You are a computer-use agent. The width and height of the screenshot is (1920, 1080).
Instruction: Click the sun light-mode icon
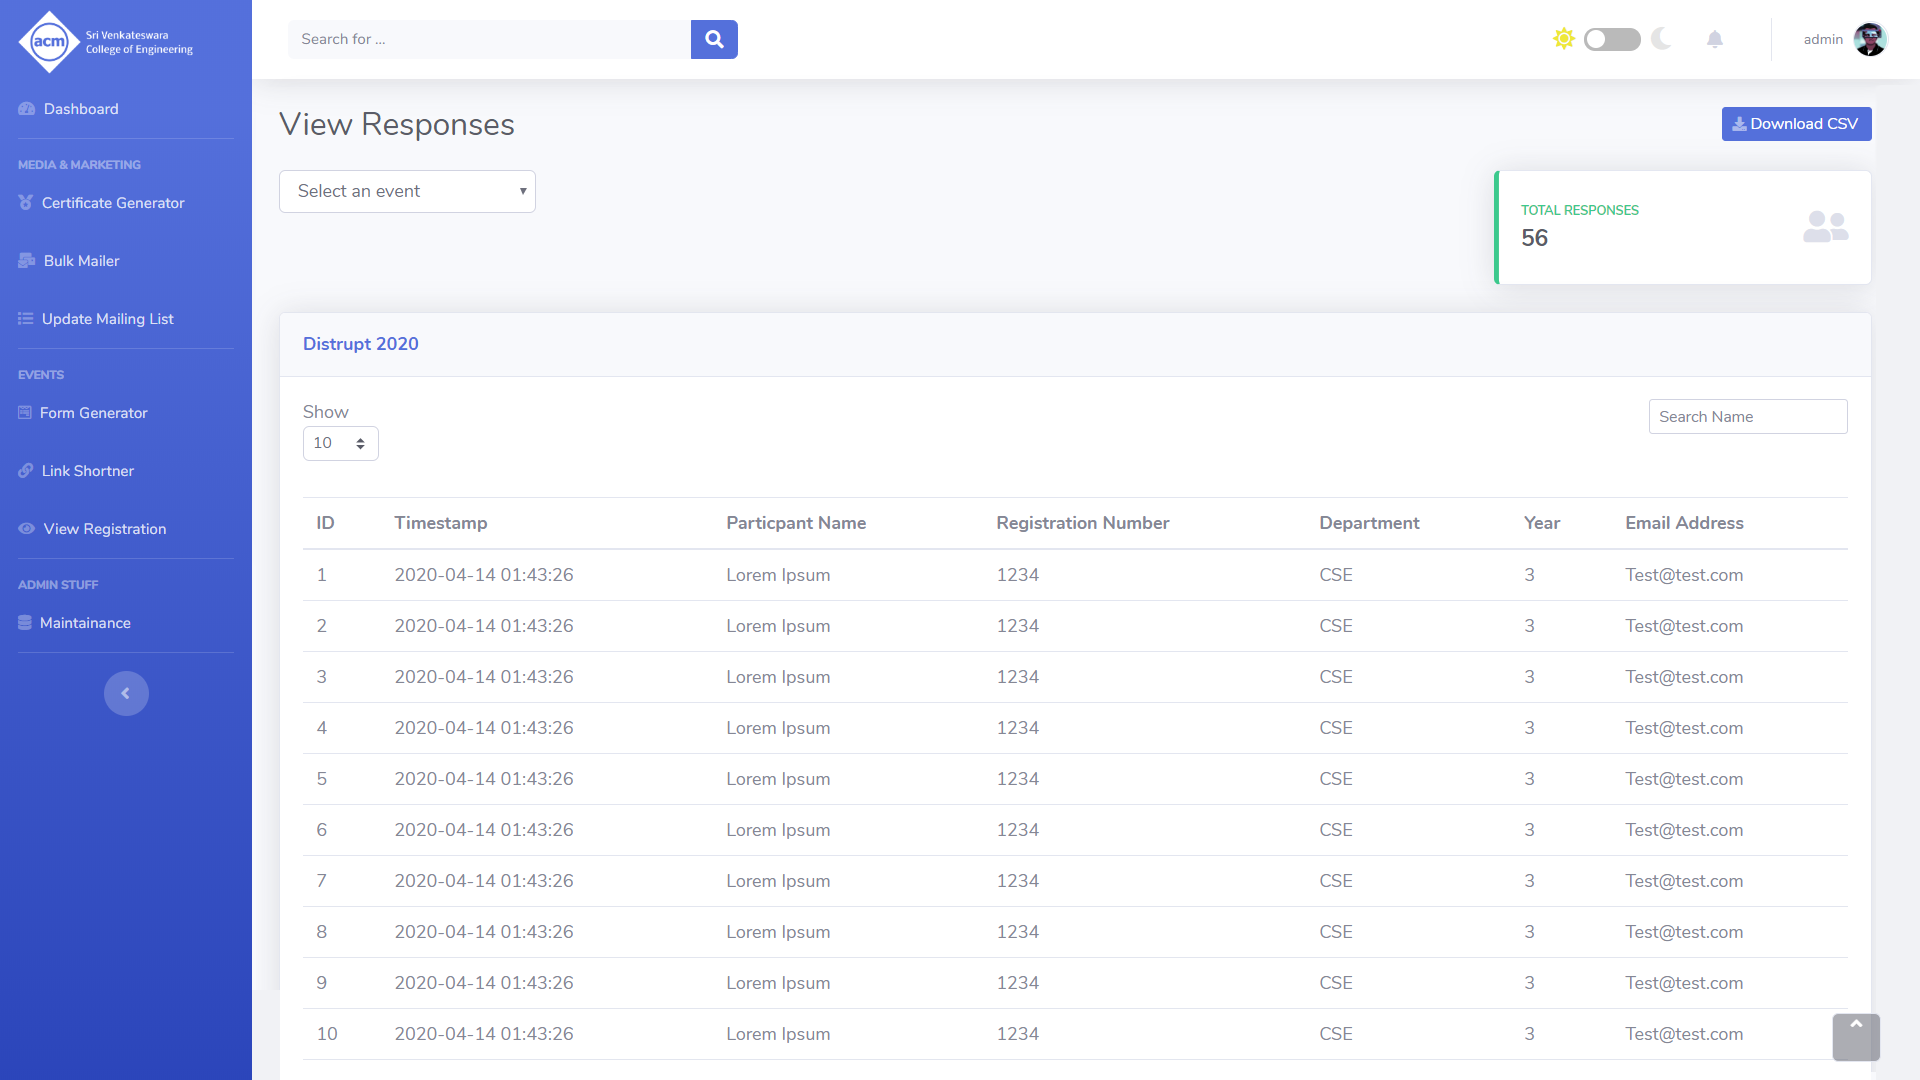pos(1564,39)
